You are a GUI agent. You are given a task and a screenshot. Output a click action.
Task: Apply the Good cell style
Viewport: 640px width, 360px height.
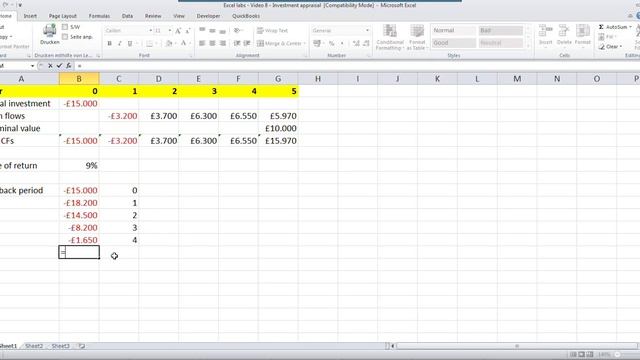click(453, 43)
